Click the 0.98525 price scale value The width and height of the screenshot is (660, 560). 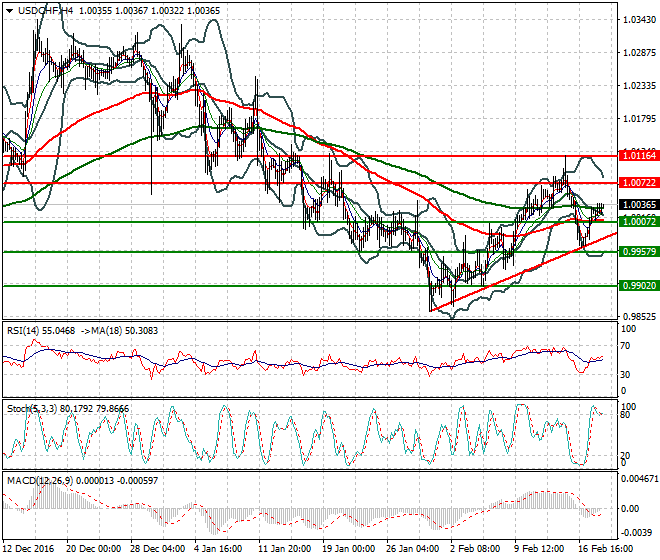(639, 317)
